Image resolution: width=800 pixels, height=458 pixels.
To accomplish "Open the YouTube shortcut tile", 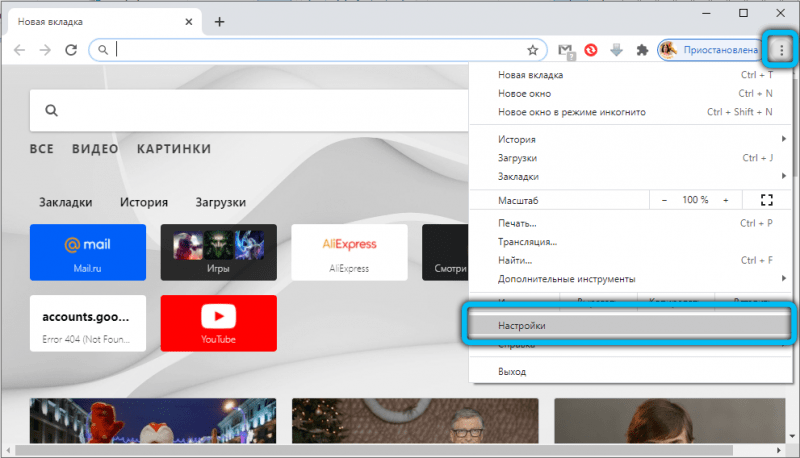I will 219,323.
